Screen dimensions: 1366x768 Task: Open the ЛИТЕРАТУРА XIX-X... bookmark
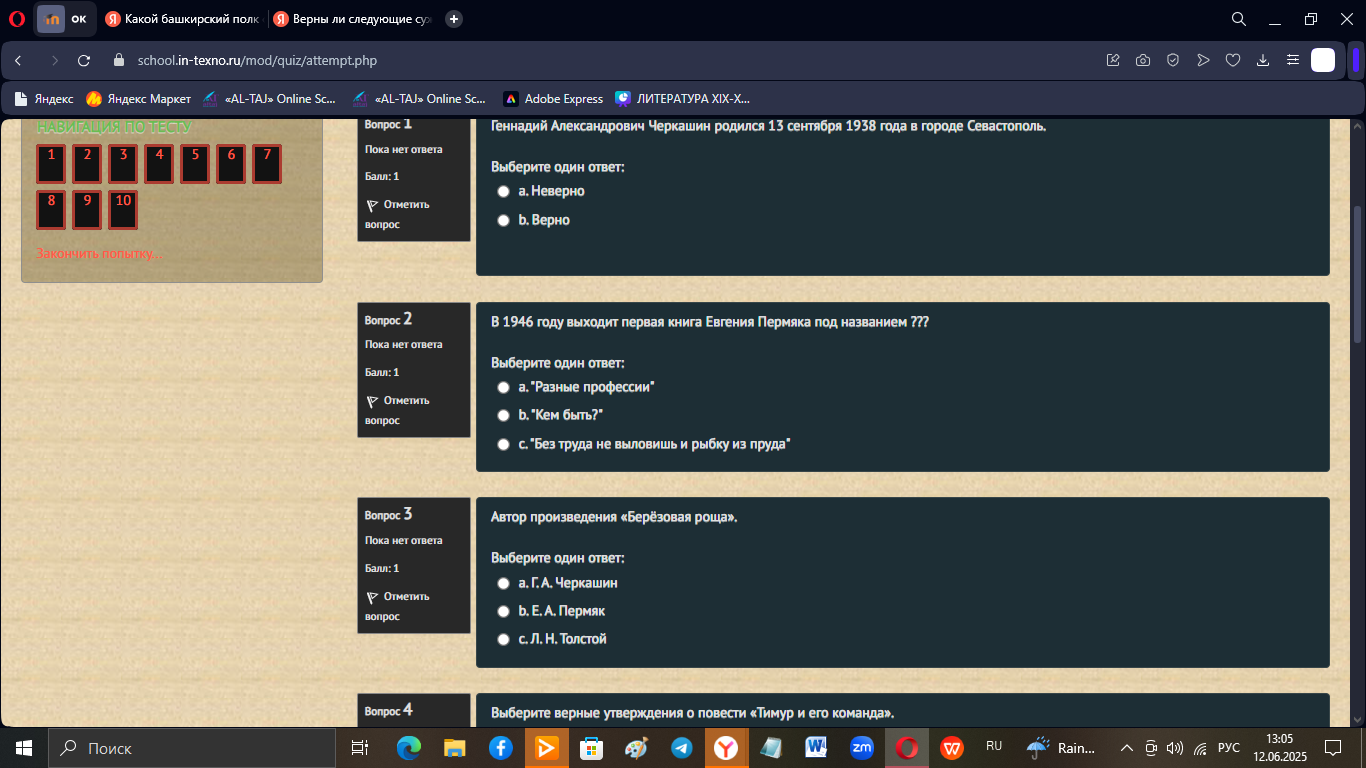pyautogui.click(x=682, y=99)
